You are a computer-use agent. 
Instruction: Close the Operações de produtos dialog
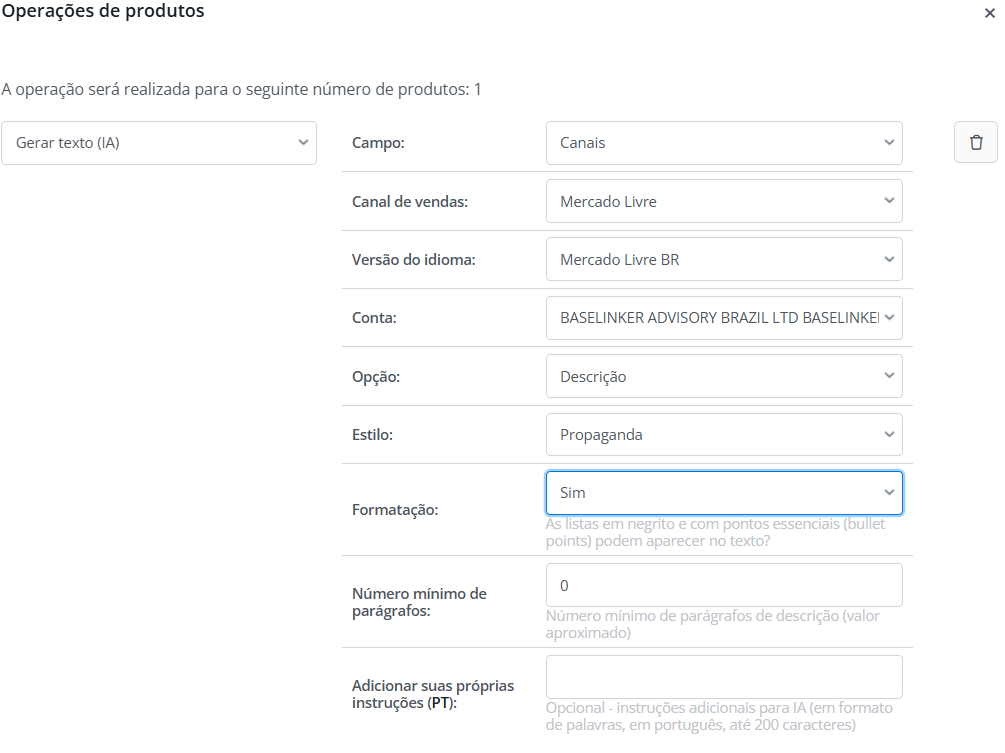point(989,13)
